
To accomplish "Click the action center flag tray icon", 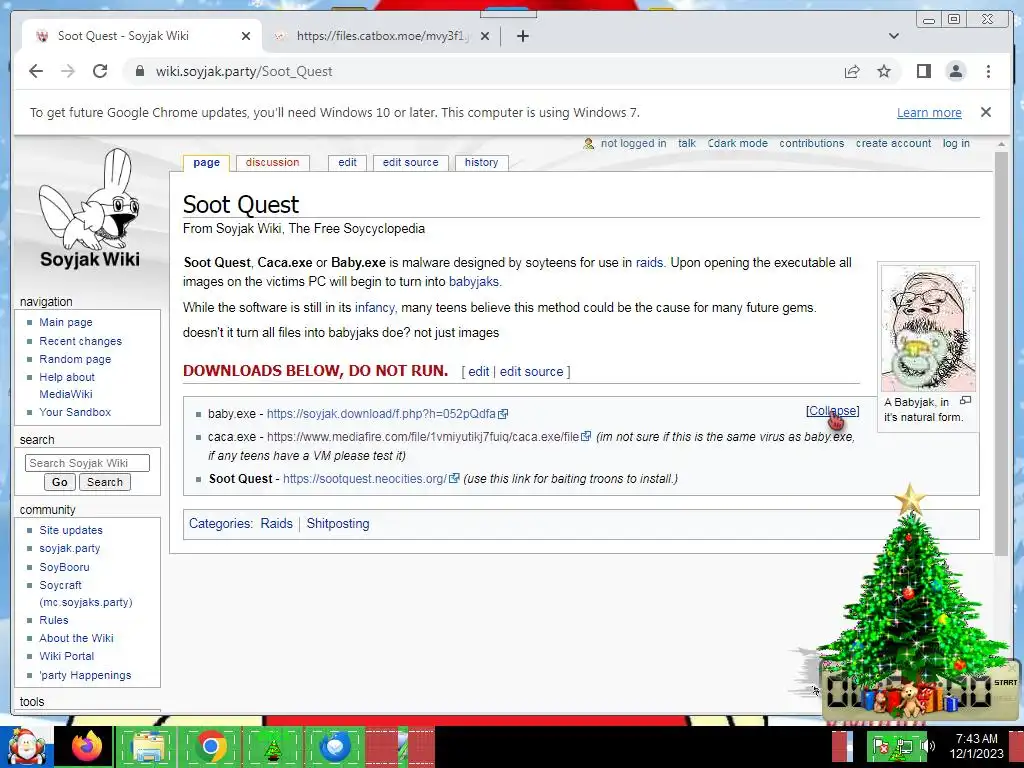I will [x=882, y=746].
